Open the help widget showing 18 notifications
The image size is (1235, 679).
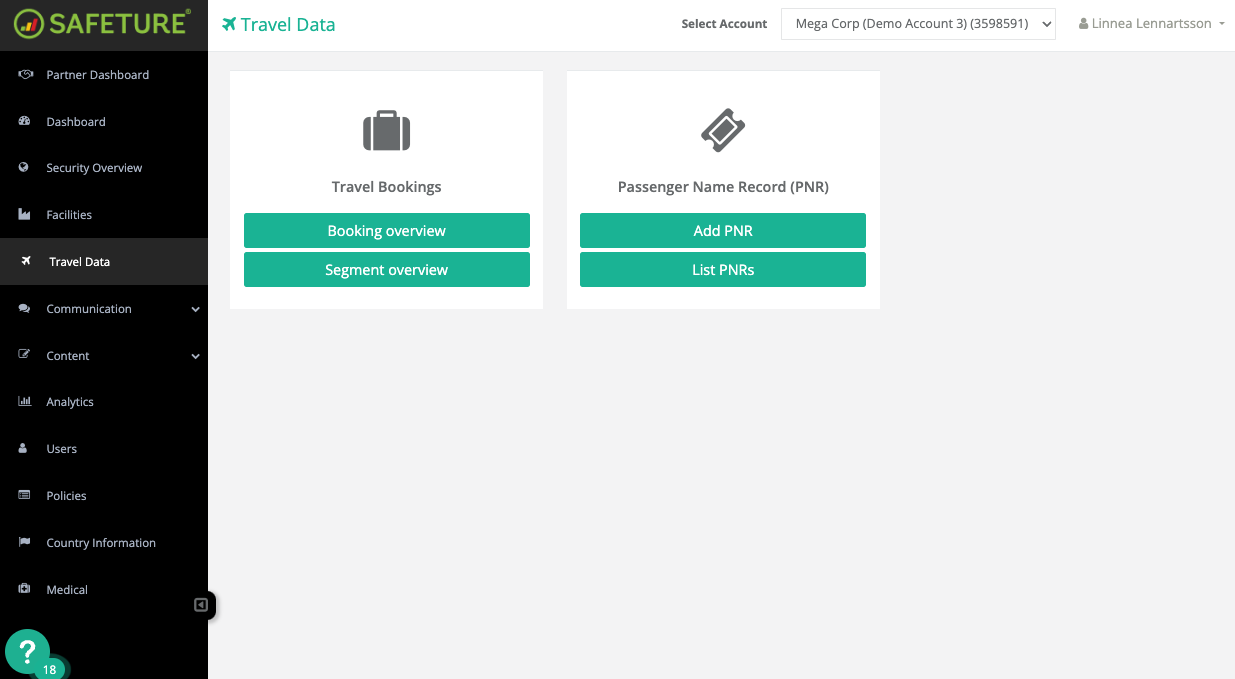click(28, 651)
